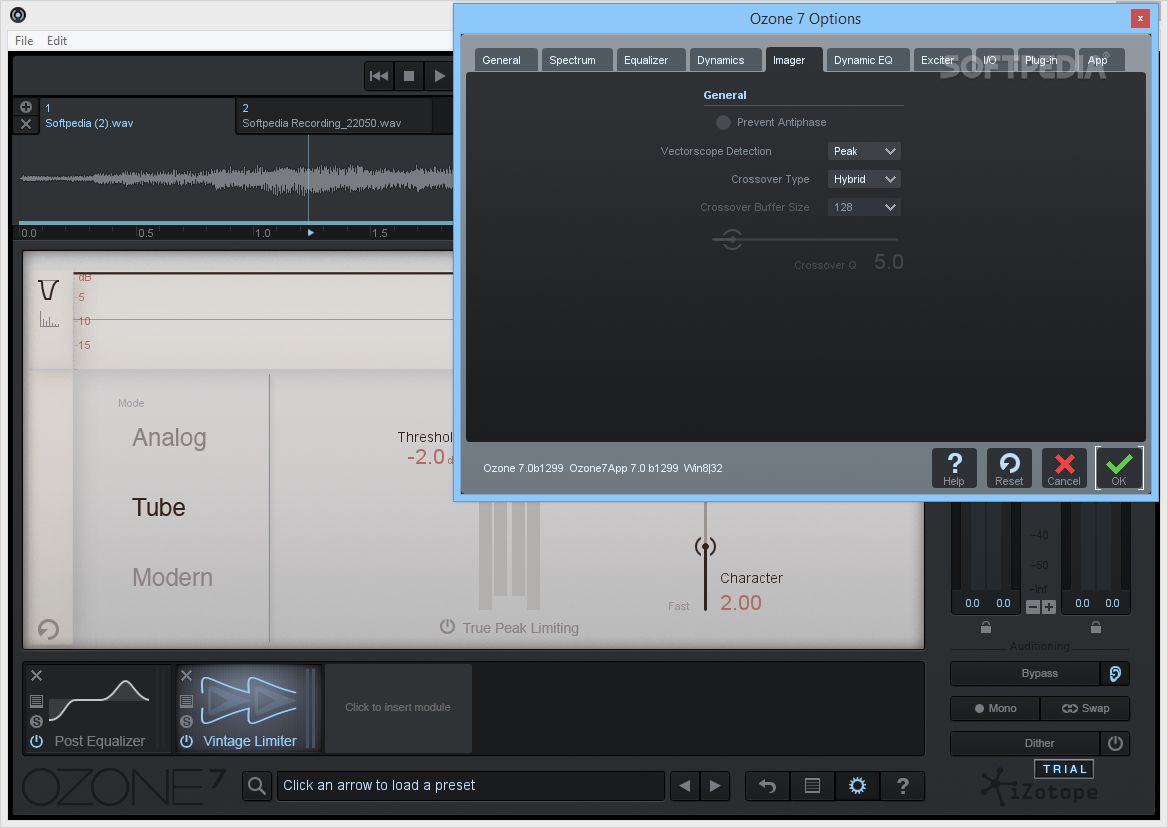Toggle True Peak Limiting power

click(447, 627)
